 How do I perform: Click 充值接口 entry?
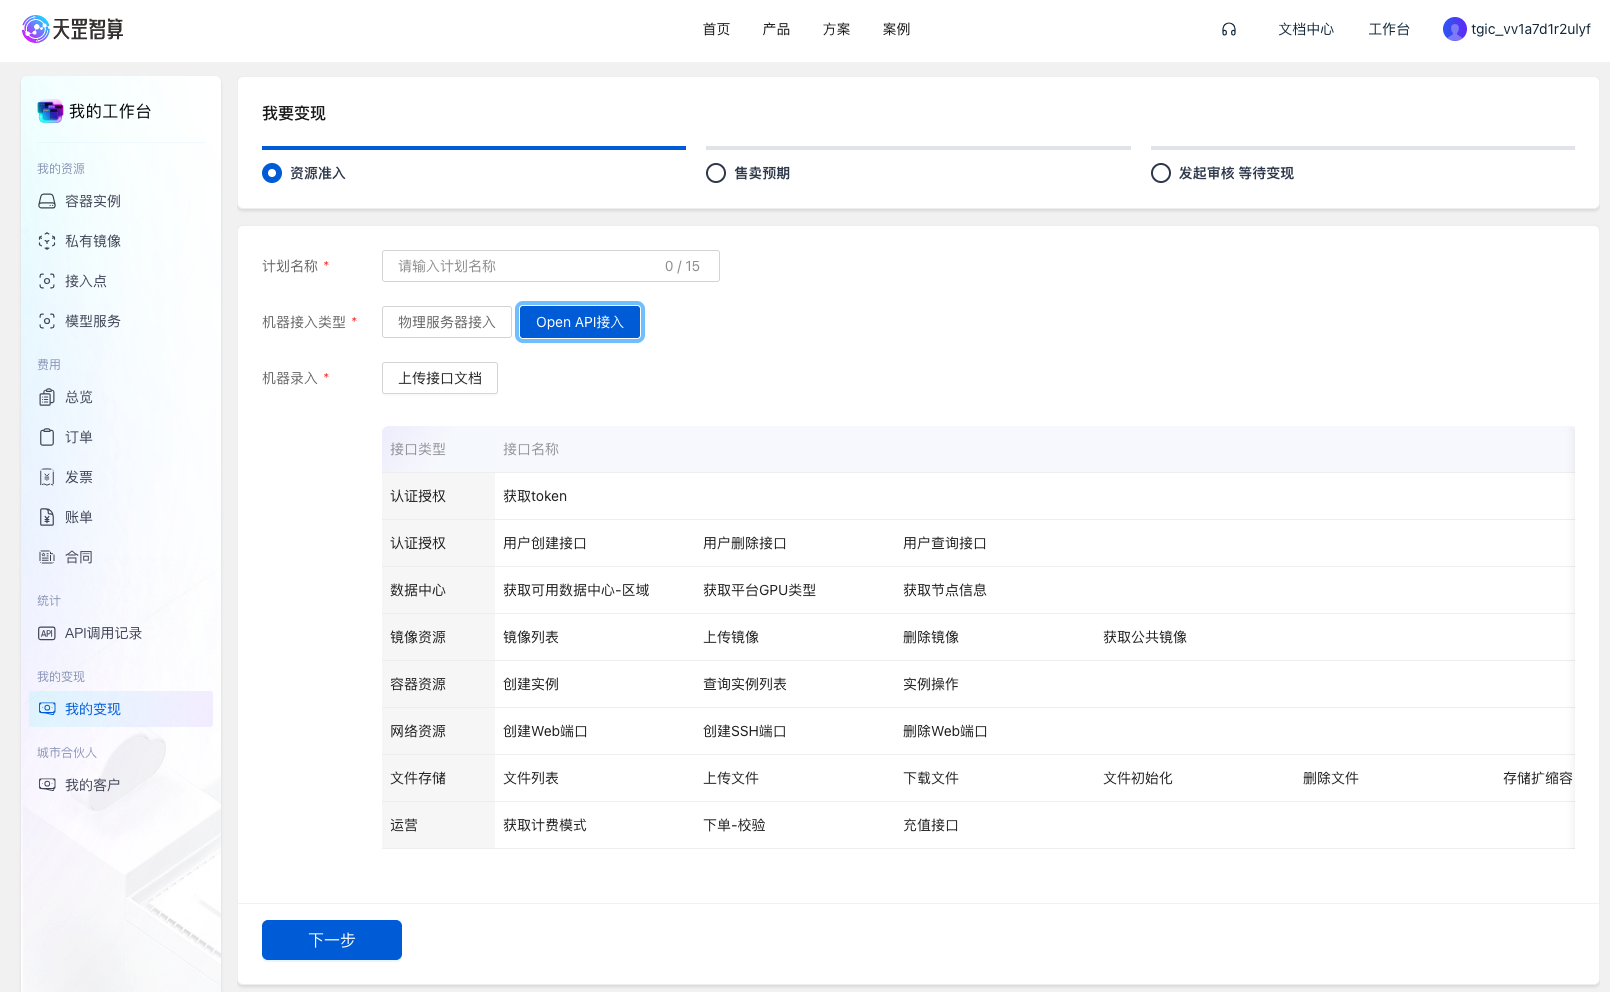point(931,825)
